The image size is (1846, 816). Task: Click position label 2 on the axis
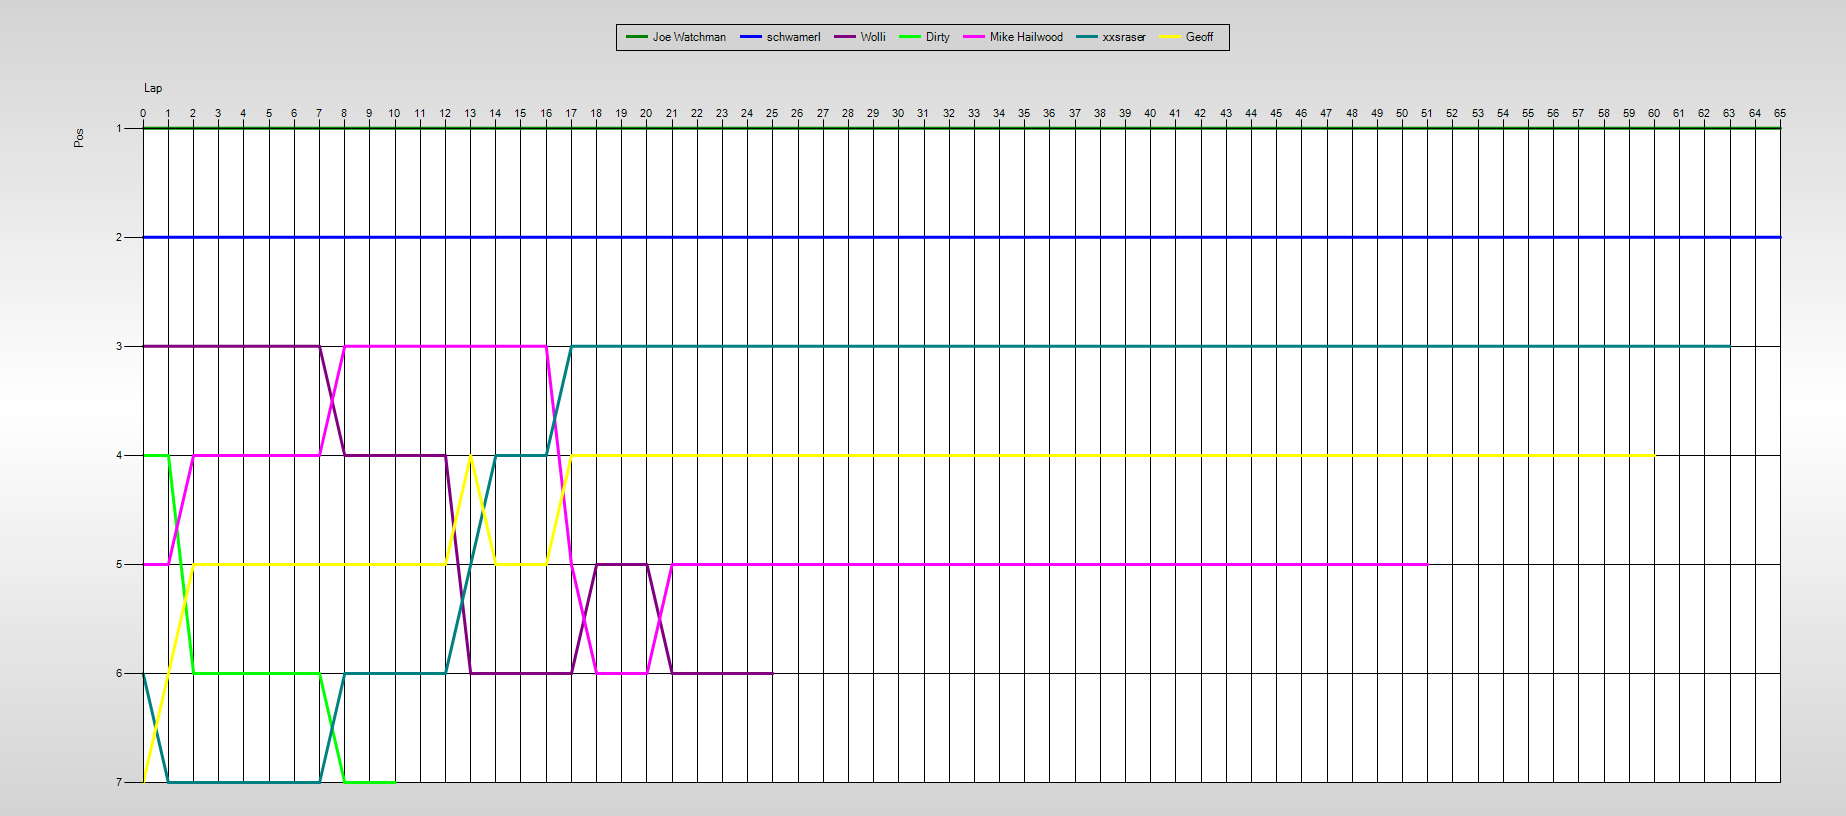[119, 237]
